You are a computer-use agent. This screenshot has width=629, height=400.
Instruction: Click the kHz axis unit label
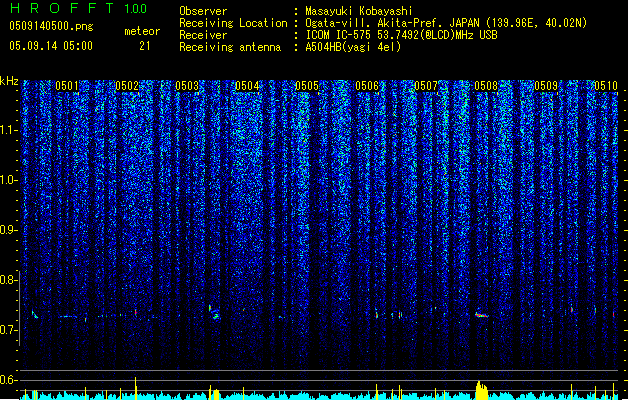point(9,81)
